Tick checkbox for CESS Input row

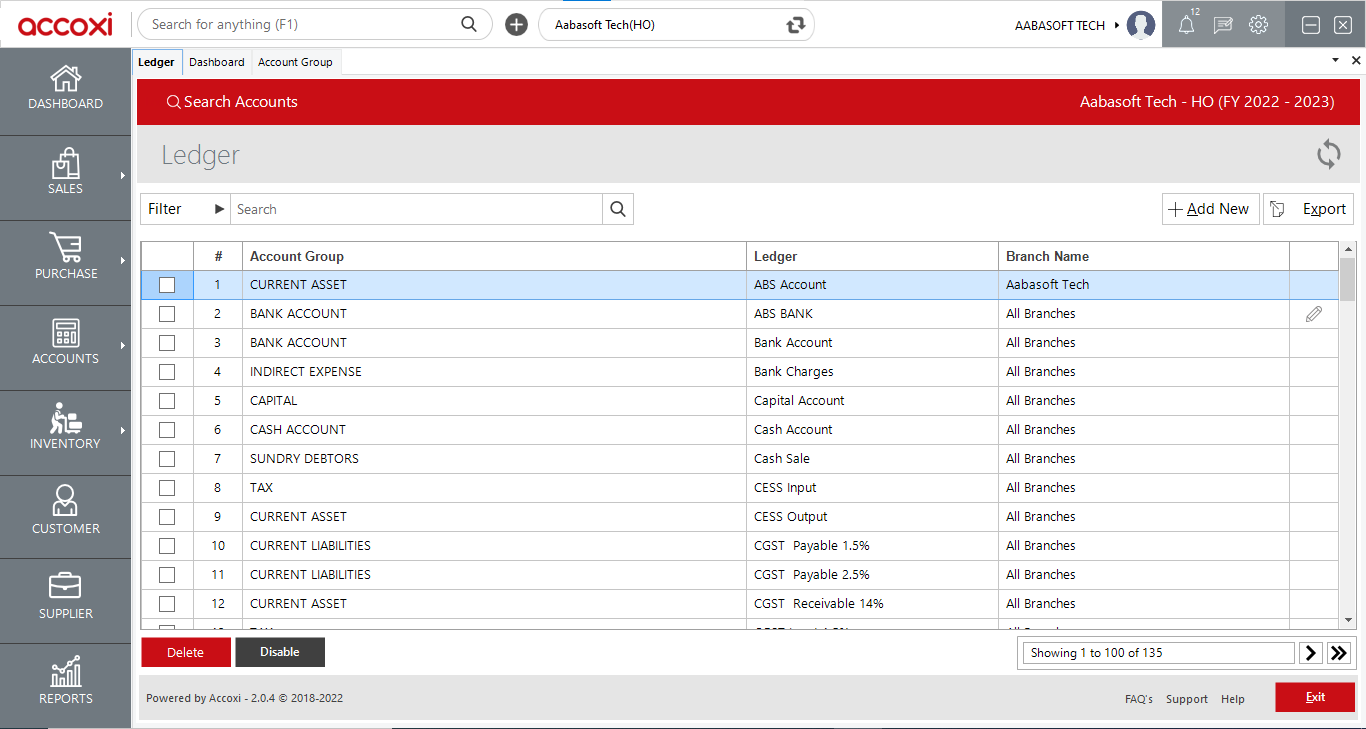coord(167,488)
